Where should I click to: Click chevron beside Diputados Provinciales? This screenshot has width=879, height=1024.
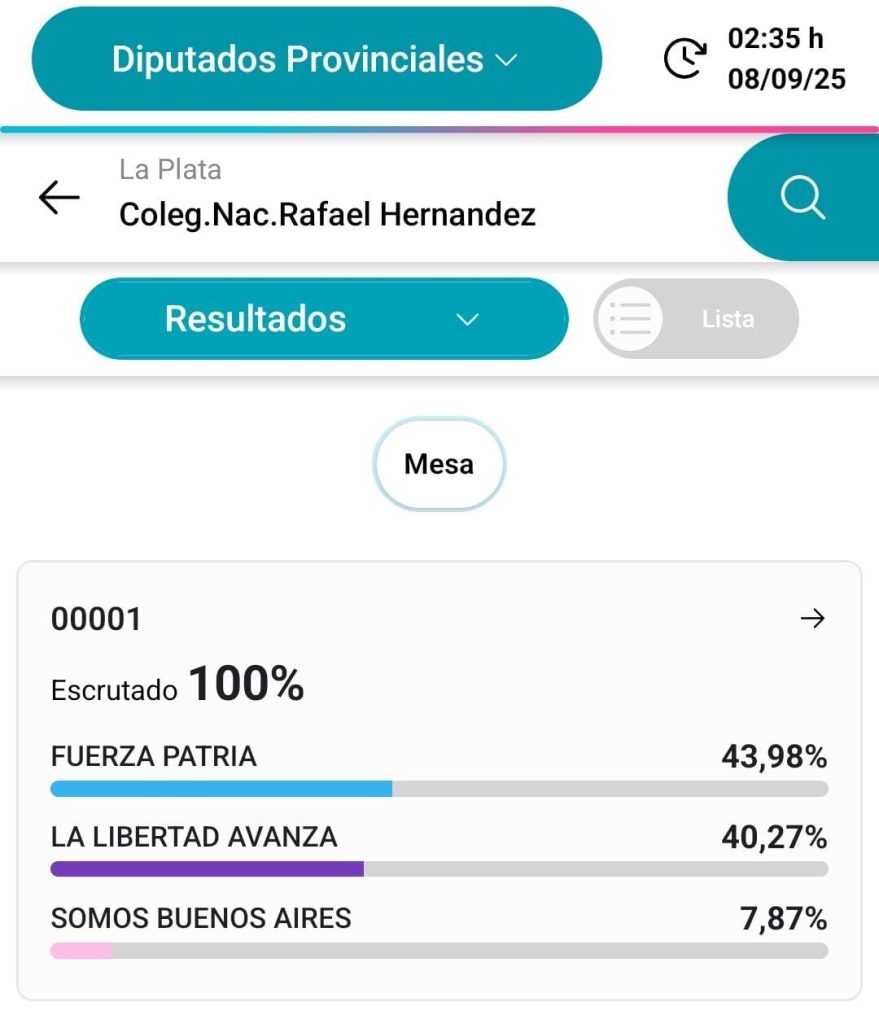[506, 60]
